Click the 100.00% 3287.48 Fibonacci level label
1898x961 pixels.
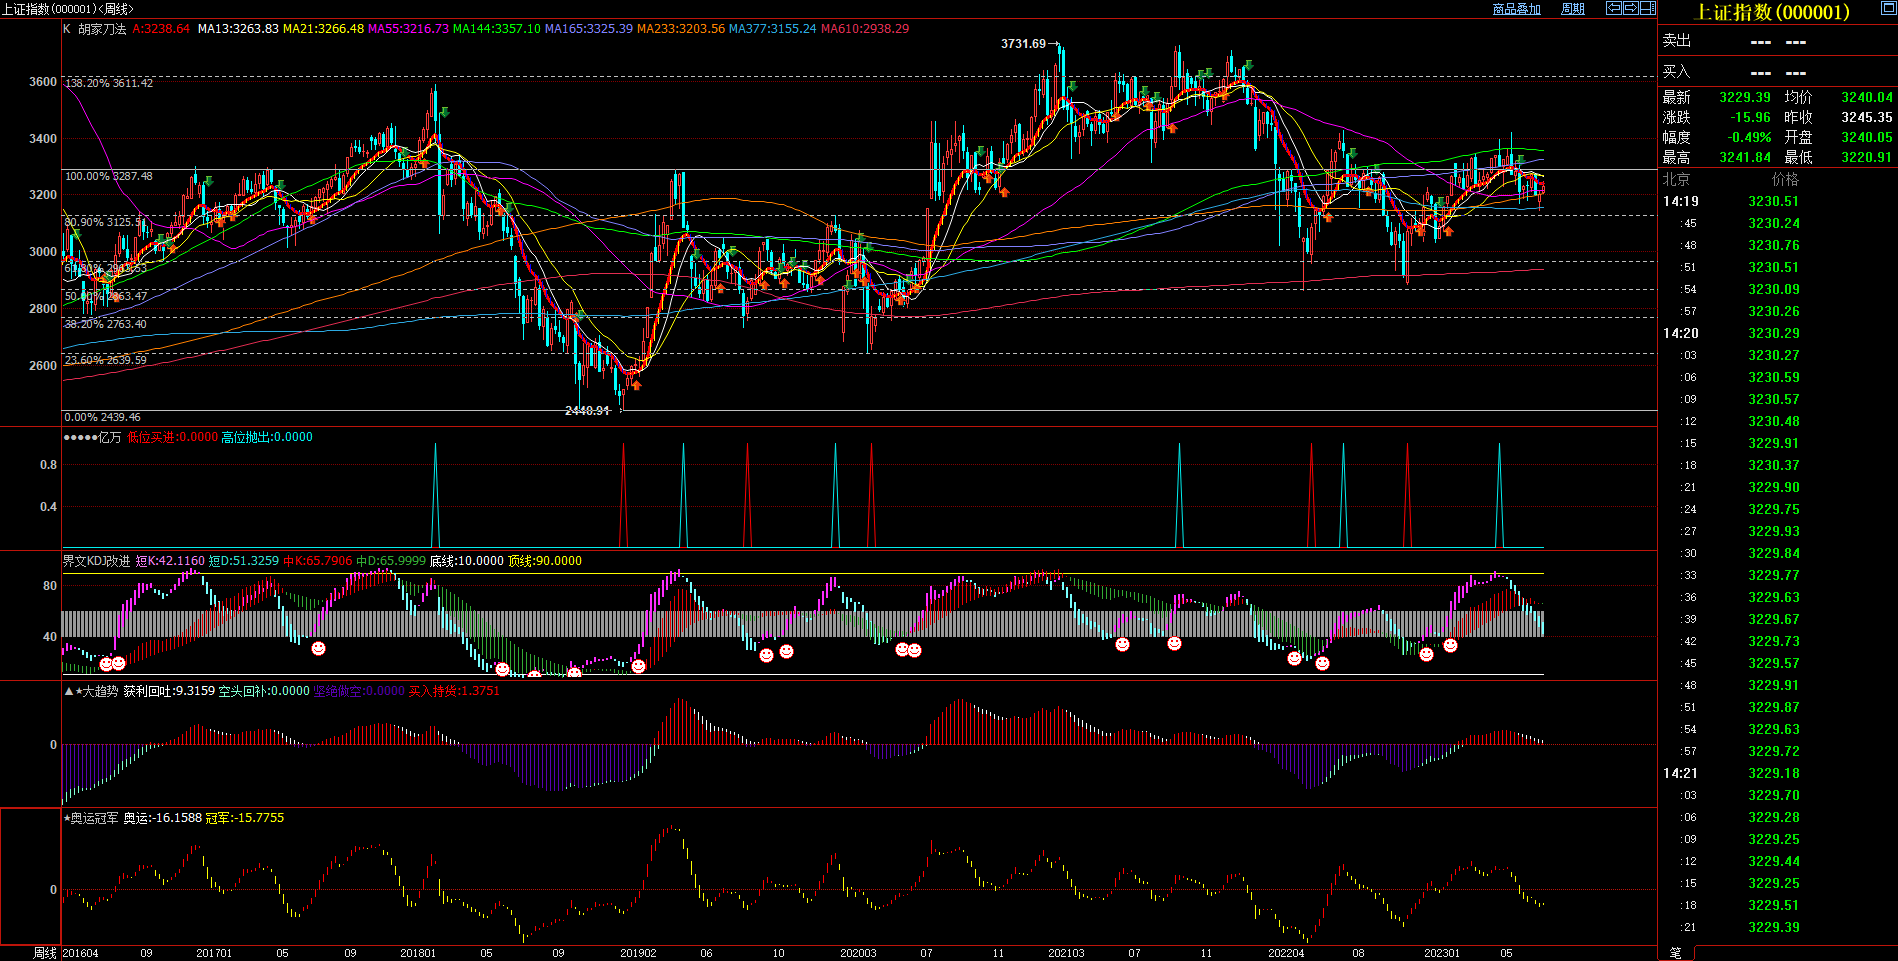pos(109,176)
